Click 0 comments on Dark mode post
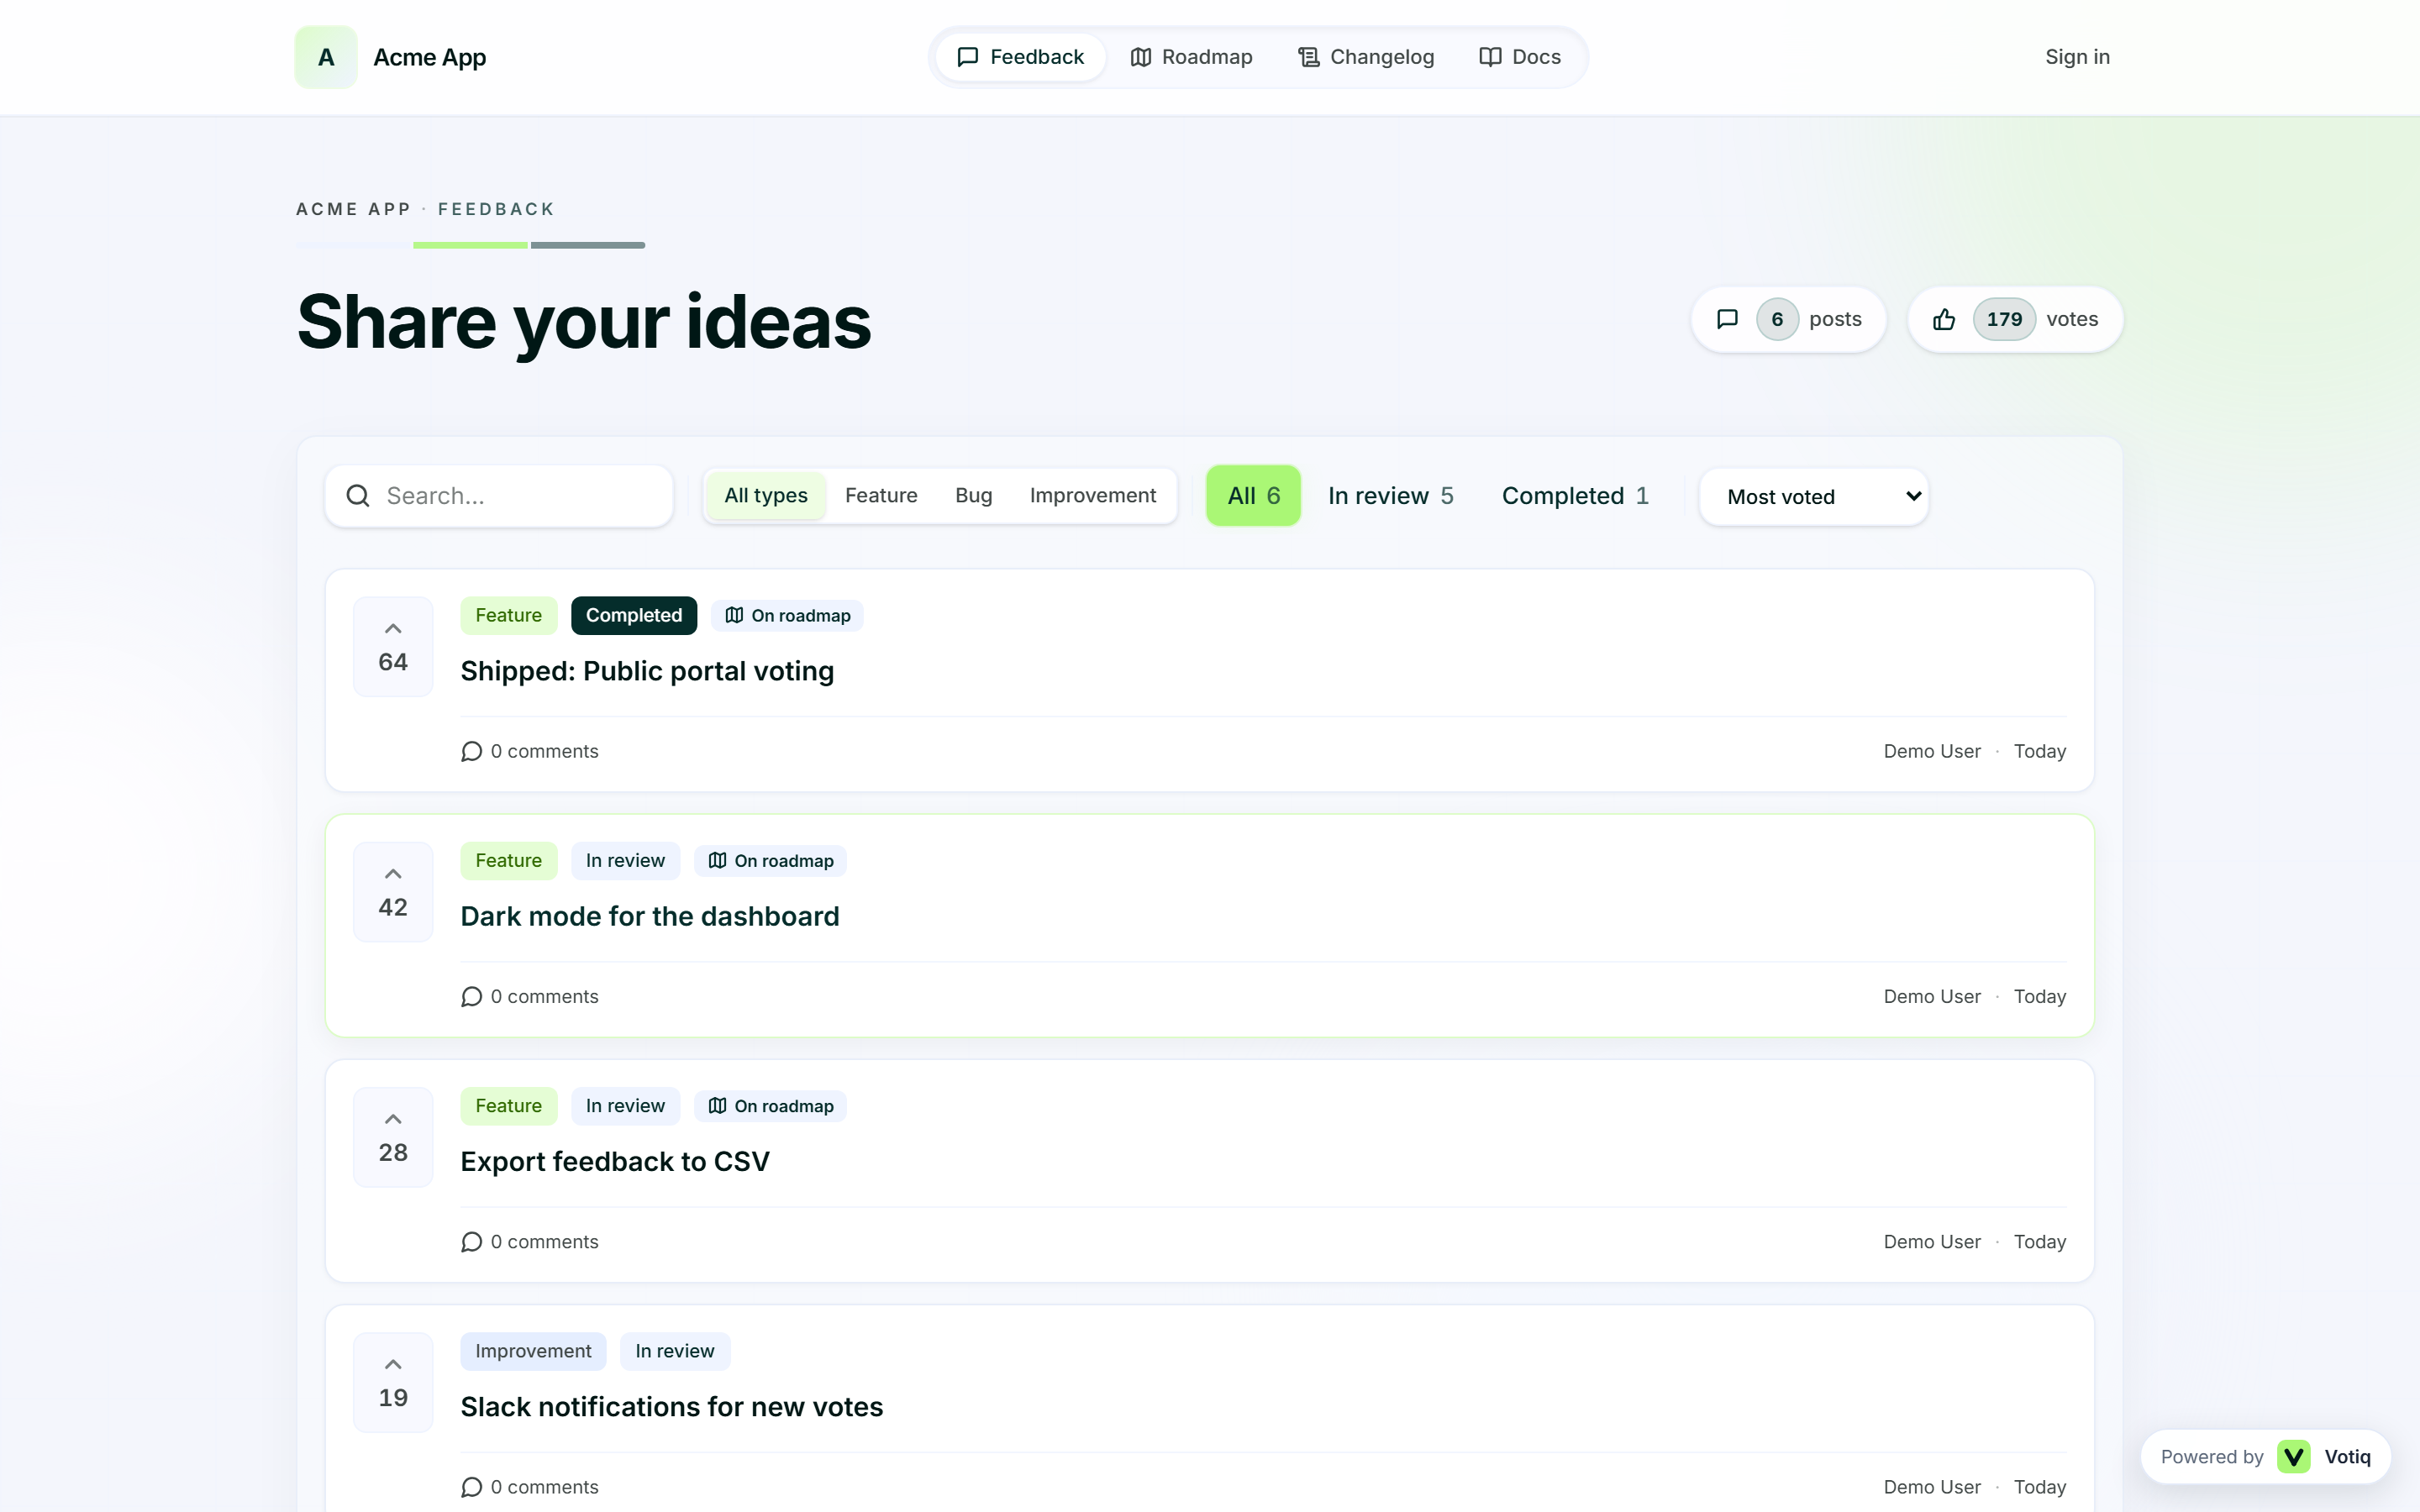Screen dimensions: 2420x1512 (x=530, y=996)
